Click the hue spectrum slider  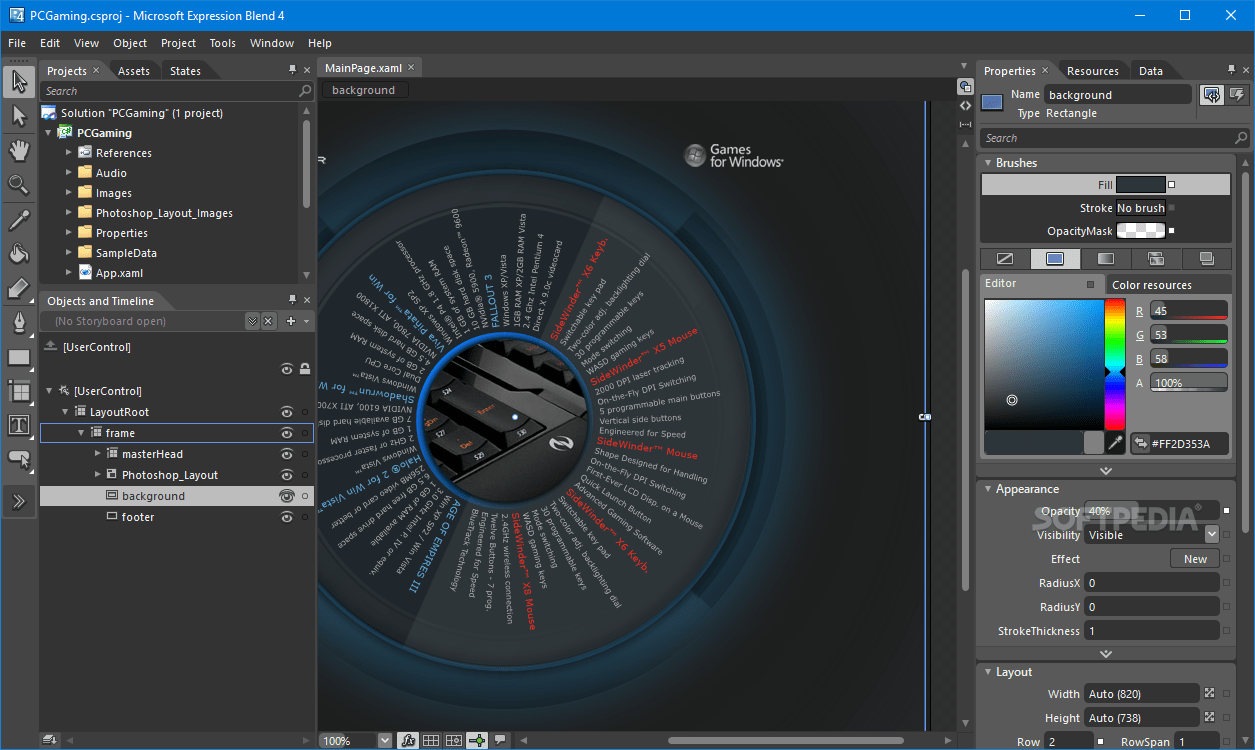point(1115,365)
